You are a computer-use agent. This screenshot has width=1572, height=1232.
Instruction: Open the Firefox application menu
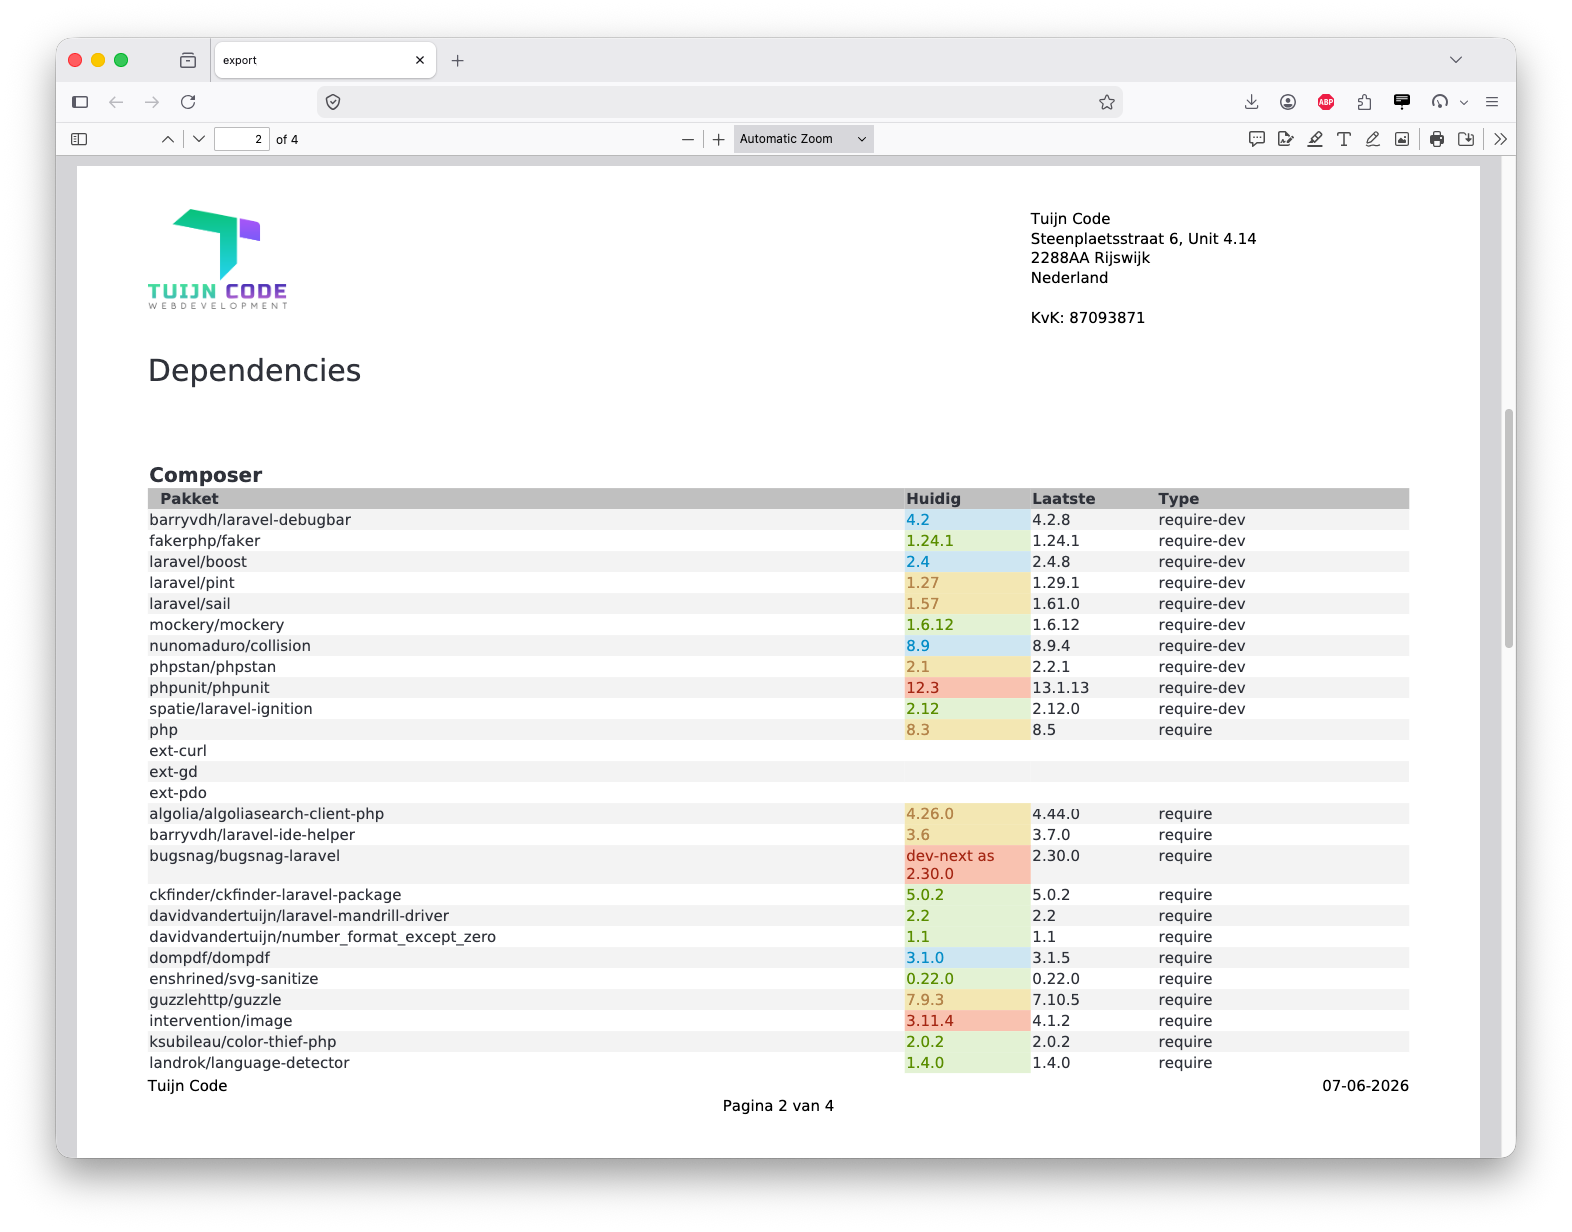pos(1492,102)
